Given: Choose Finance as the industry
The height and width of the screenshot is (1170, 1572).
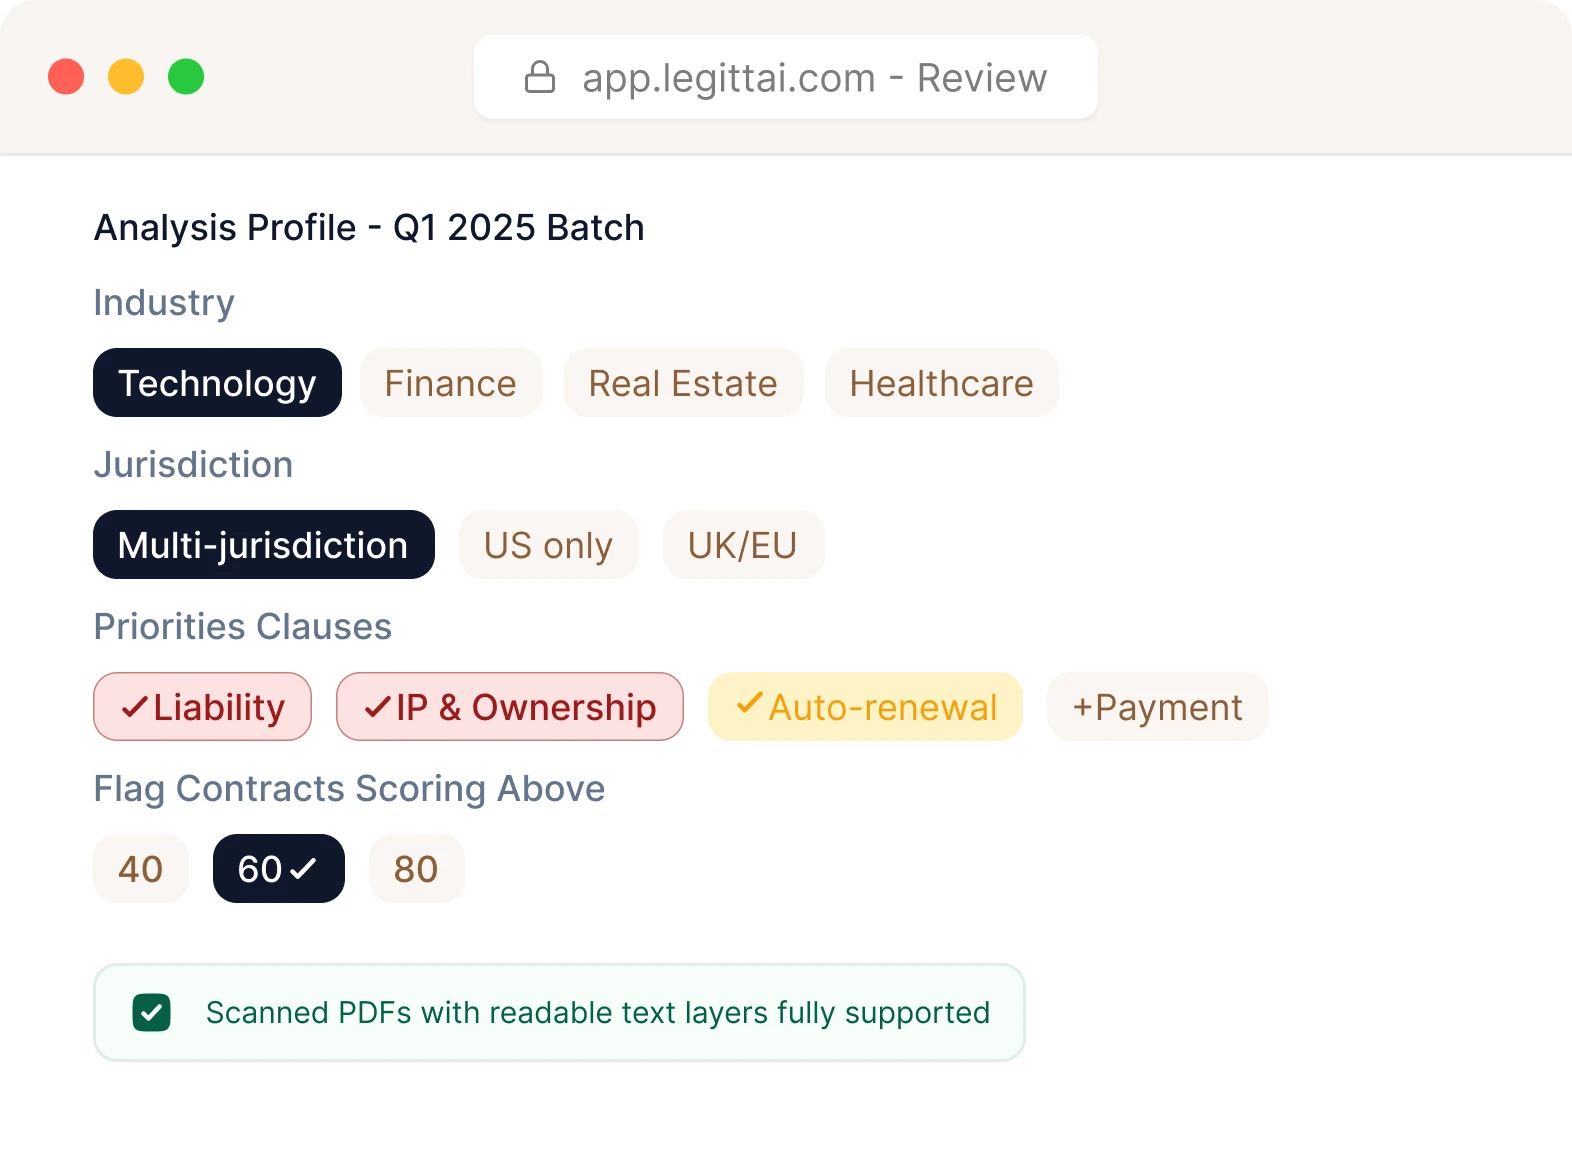Looking at the screenshot, I should point(450,383).
